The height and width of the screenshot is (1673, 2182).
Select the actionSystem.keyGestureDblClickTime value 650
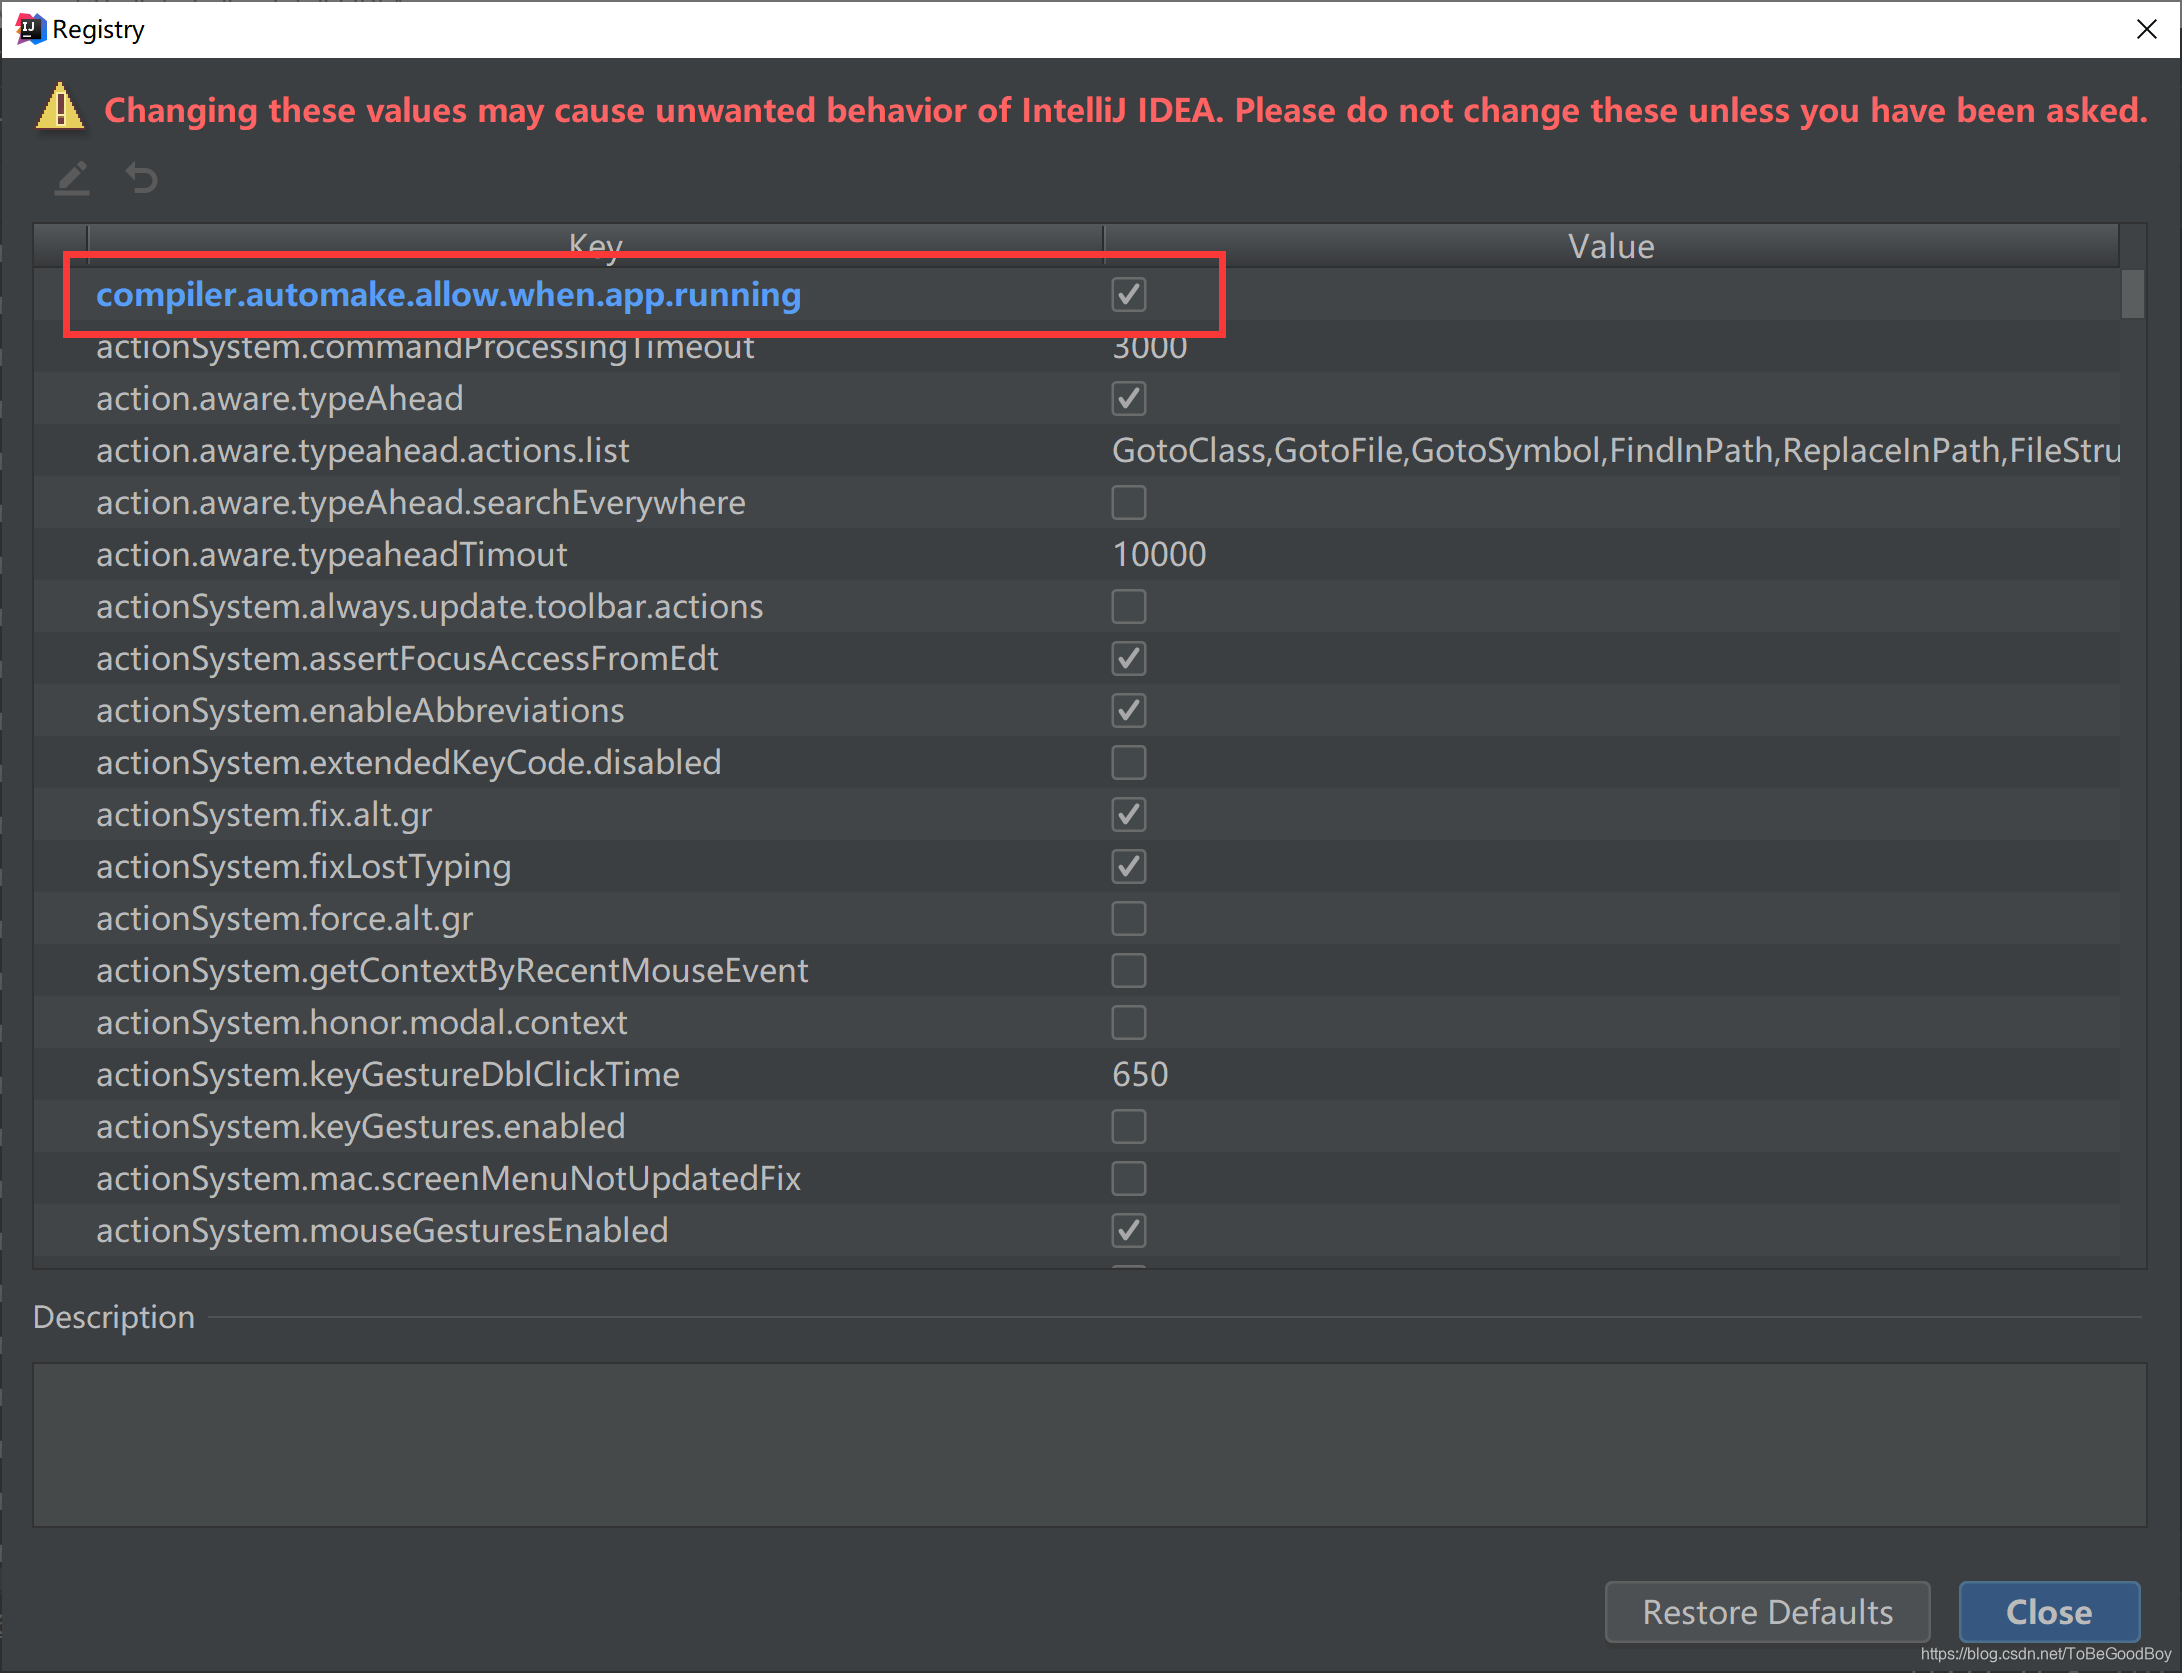click(x=1140, y=1075)
